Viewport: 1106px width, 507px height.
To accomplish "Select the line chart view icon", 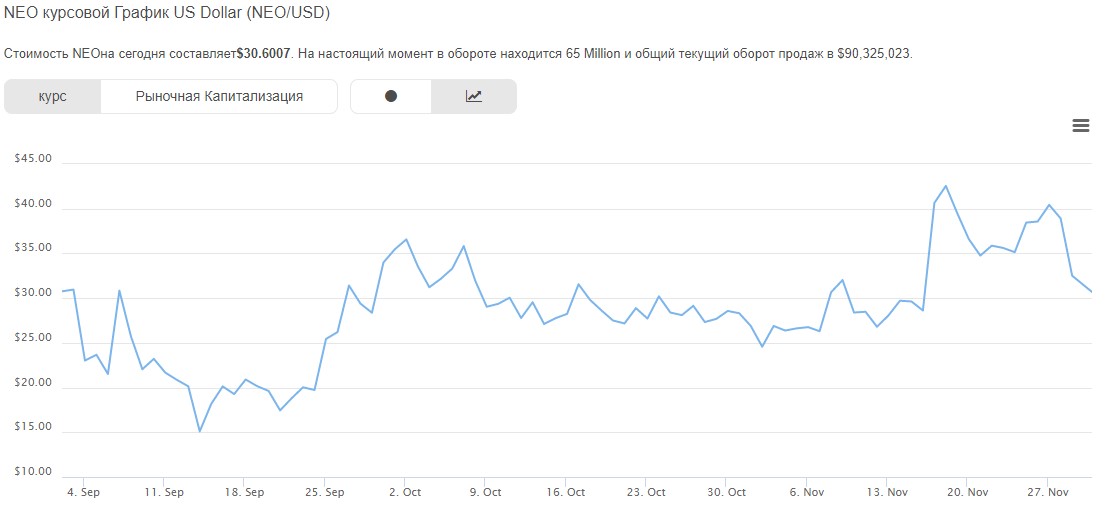I will coord(474,97).
